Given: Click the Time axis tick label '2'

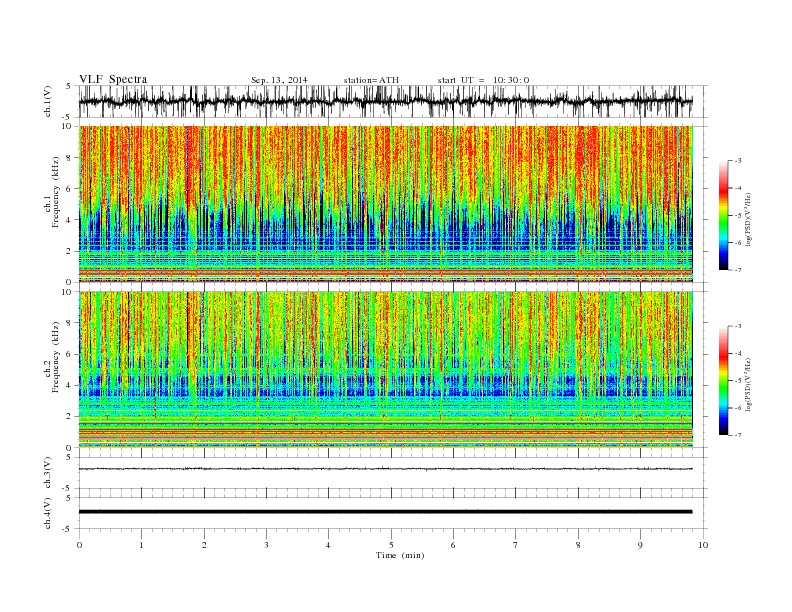Looking at the screenshot, I should coord(204,545).
